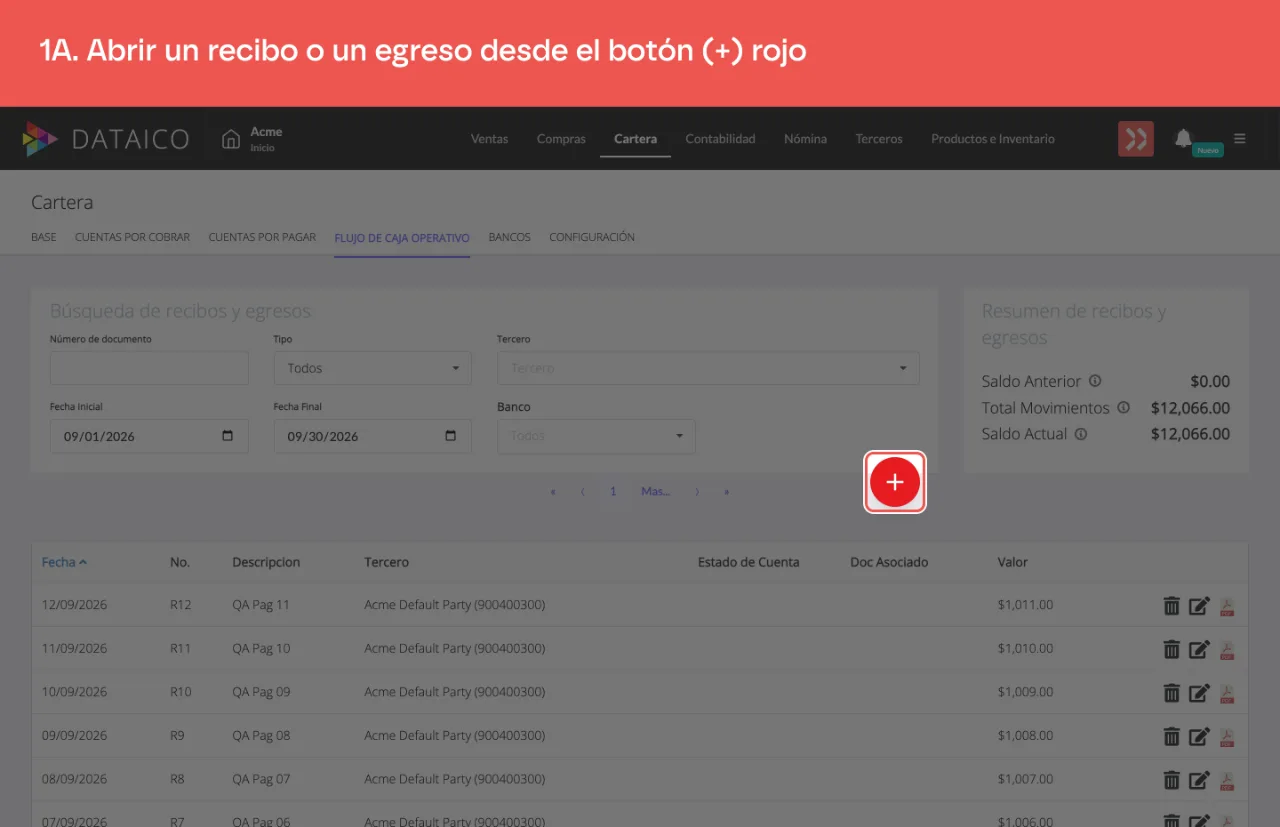Delete receipt R10 with trash icon
The width and height of the screenshot is (1280, 827).
coord(1171,692)
